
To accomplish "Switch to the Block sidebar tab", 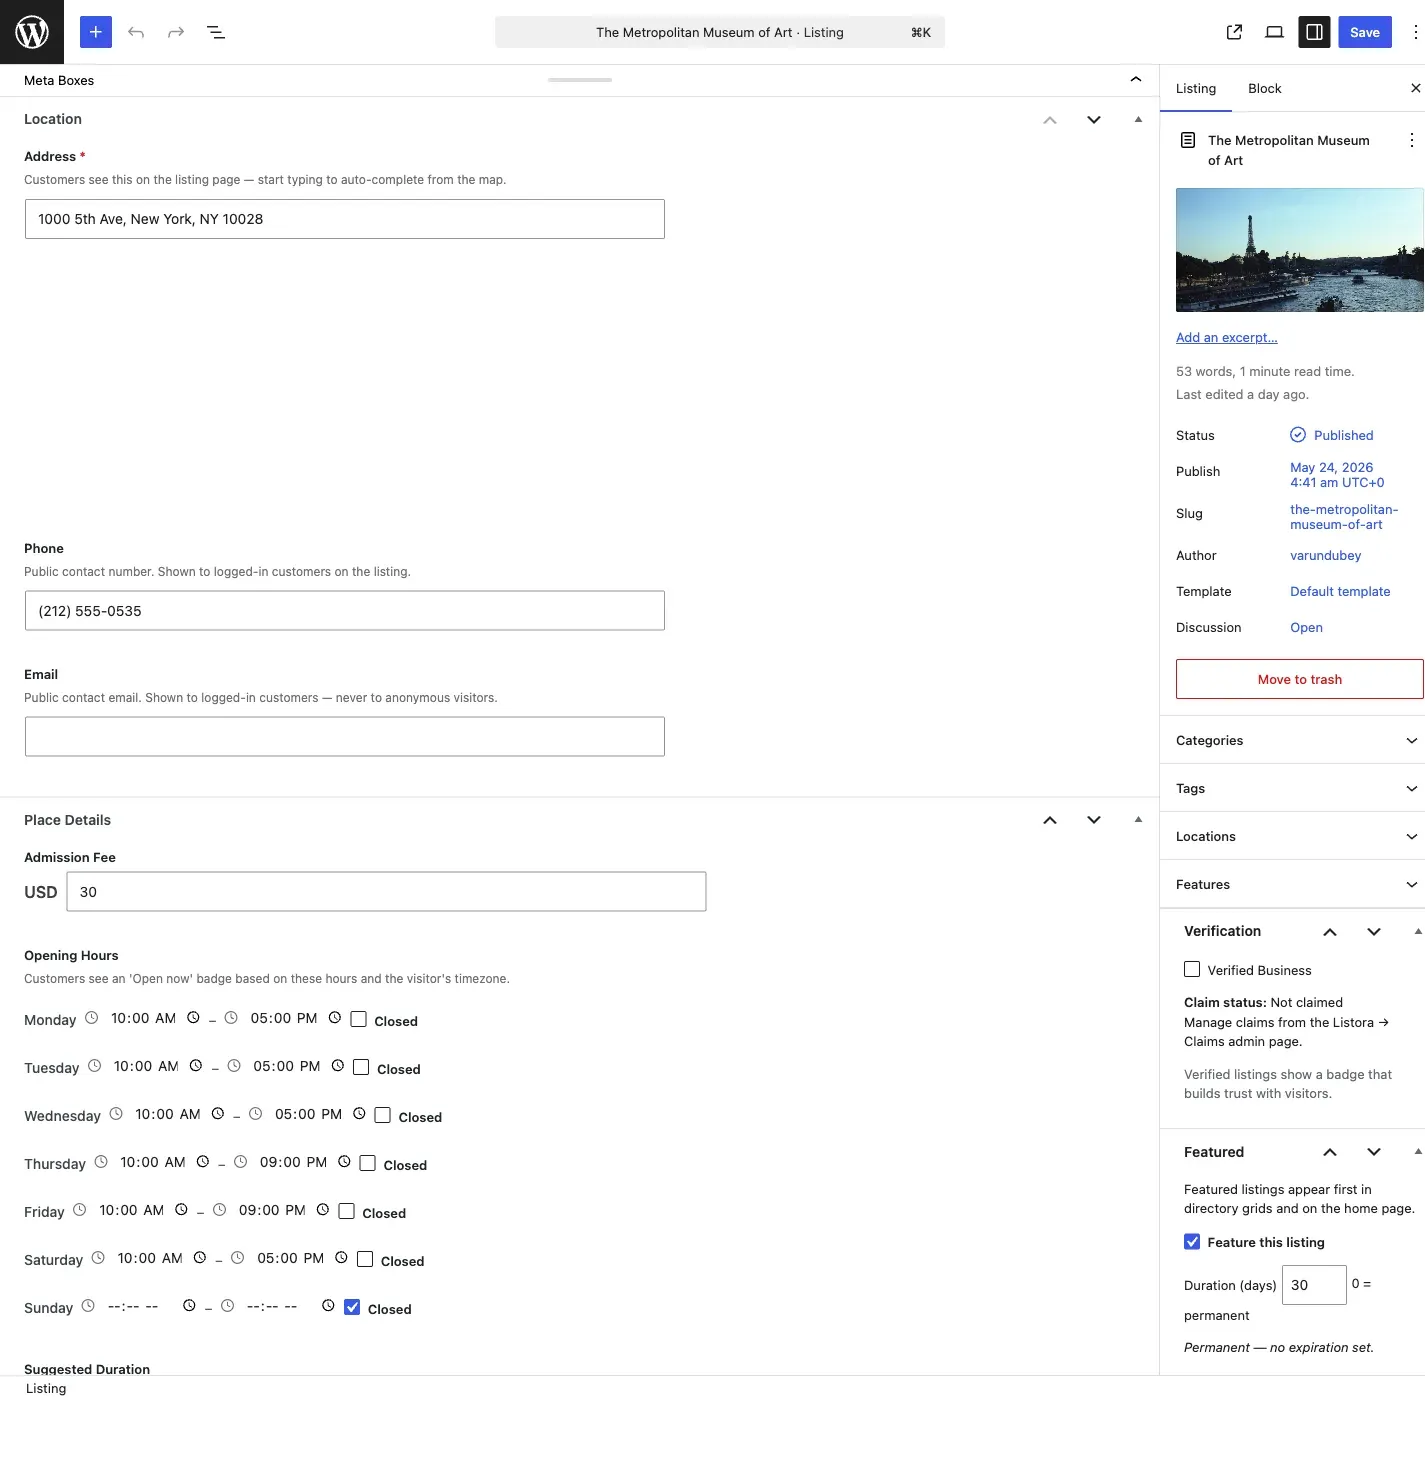I will (1265, 88).
